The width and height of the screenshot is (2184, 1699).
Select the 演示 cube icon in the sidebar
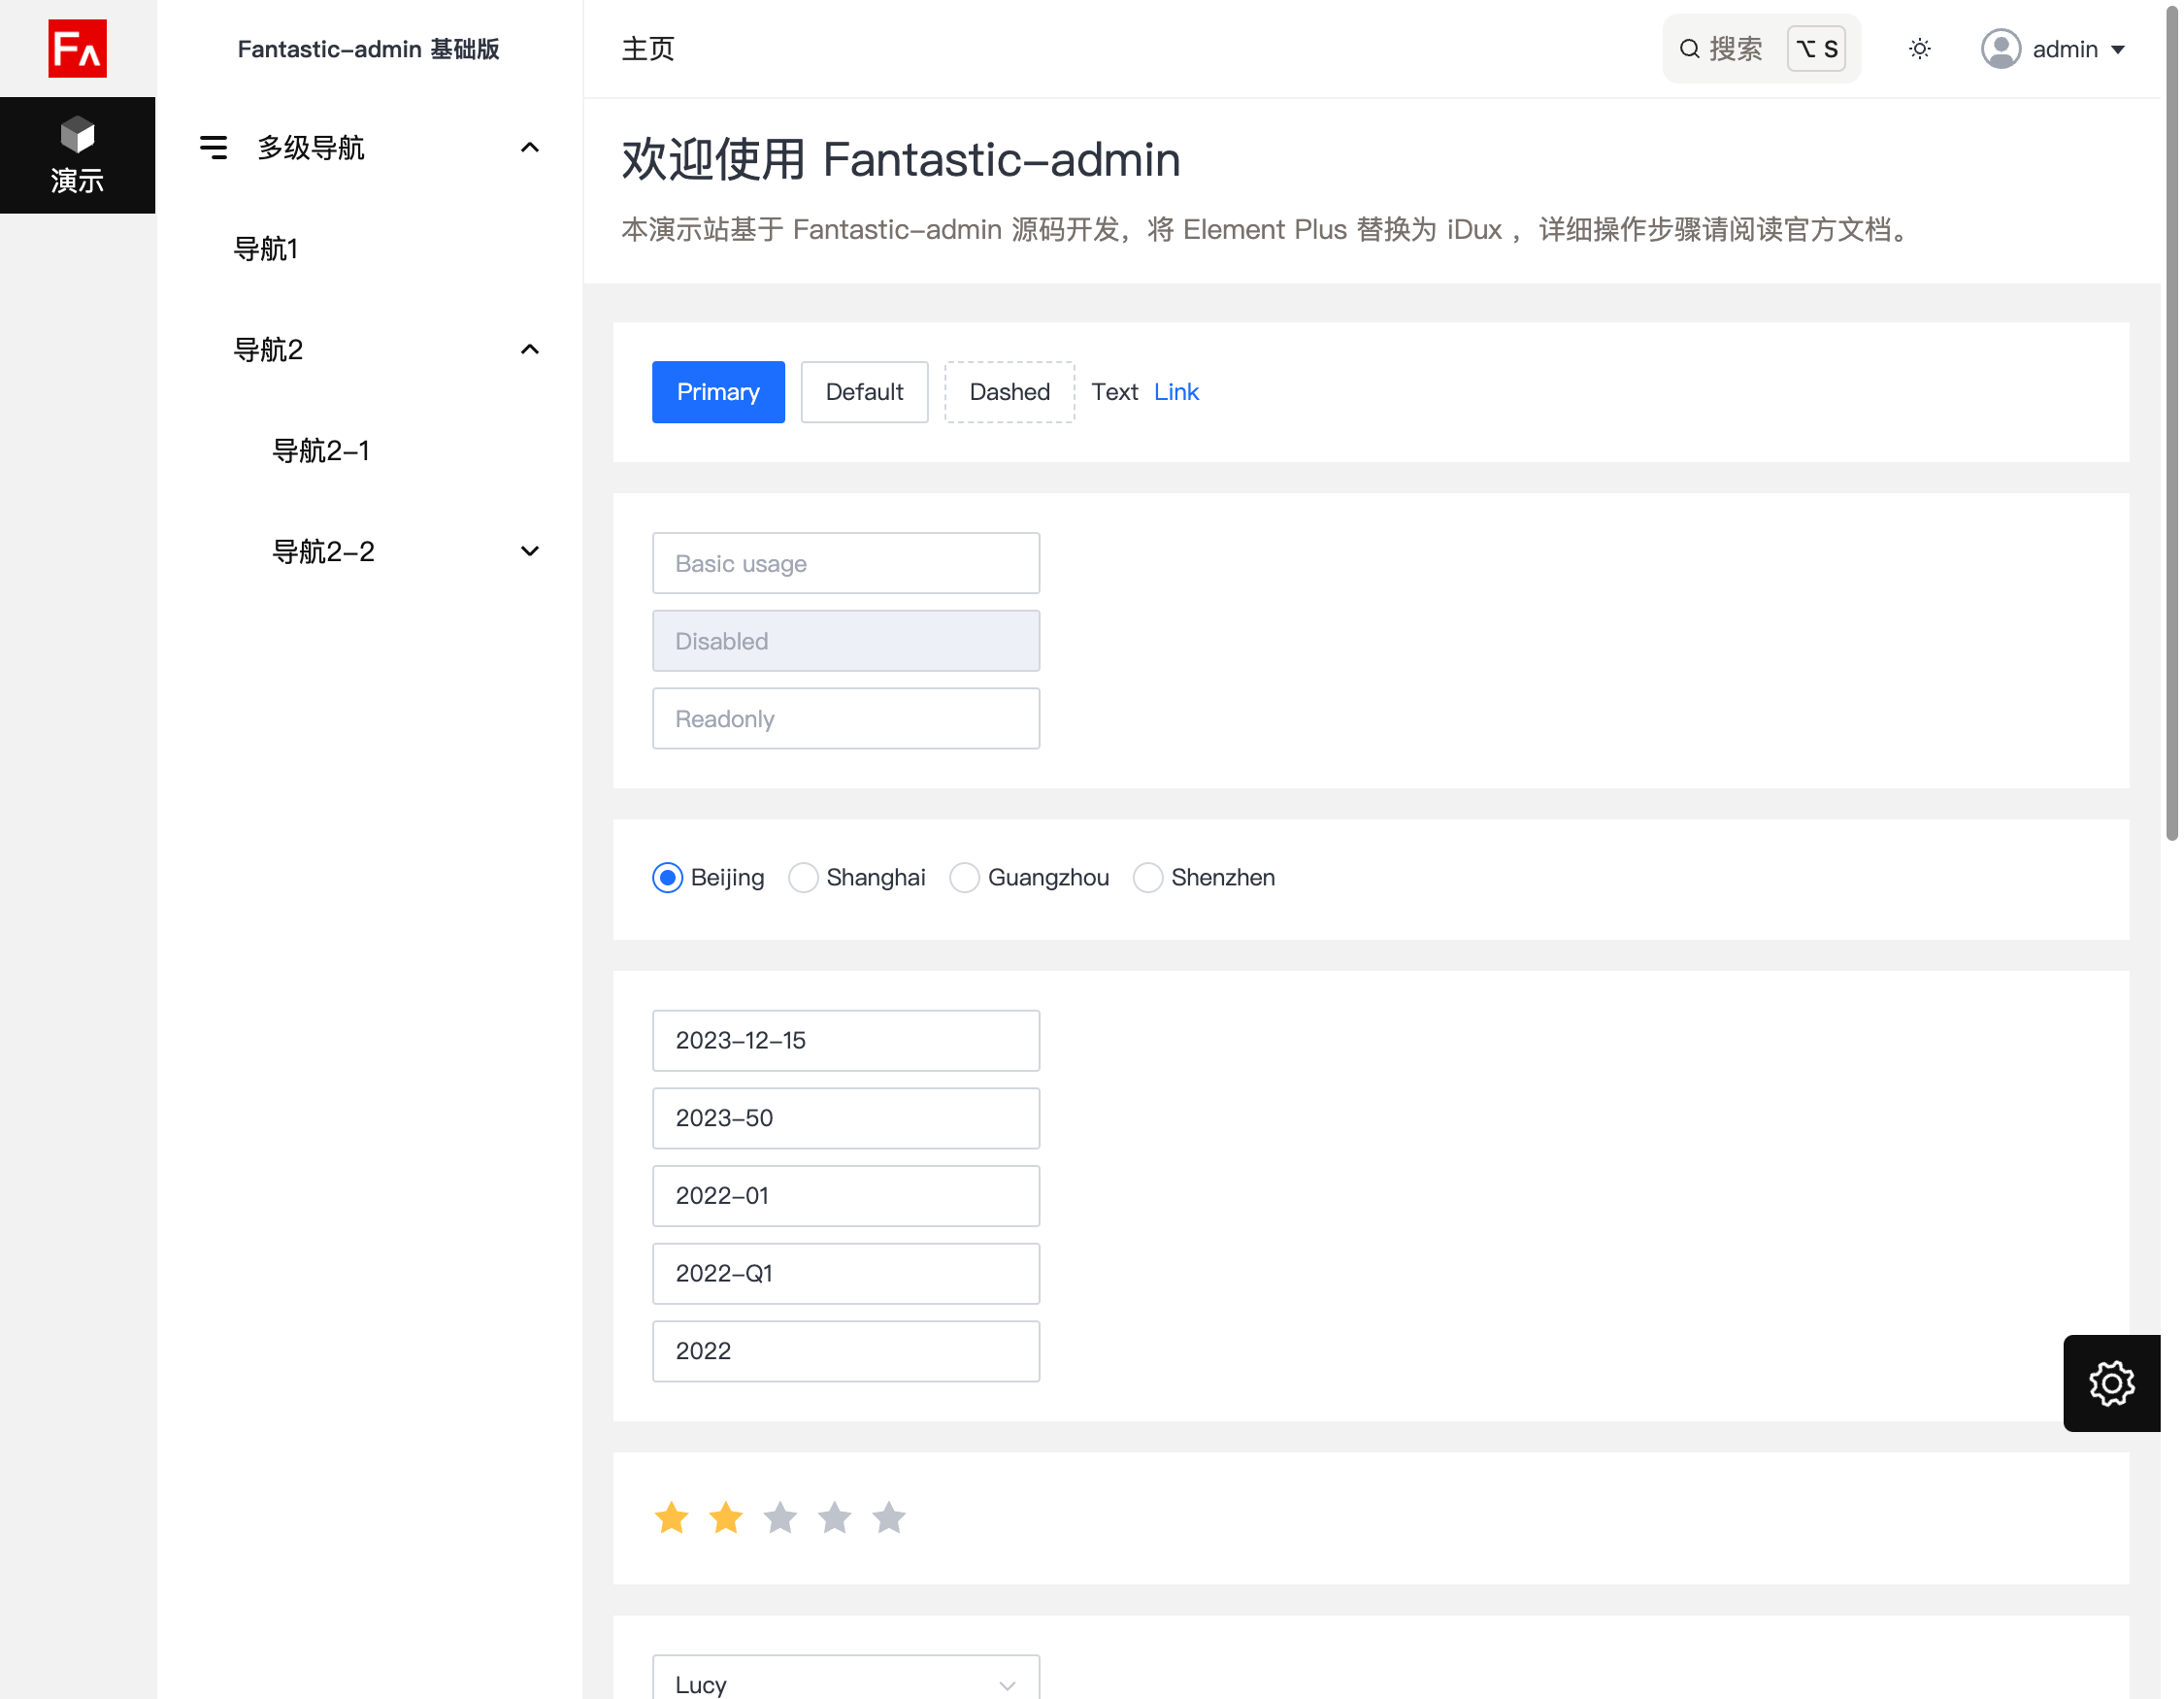[x=77, y=135]
